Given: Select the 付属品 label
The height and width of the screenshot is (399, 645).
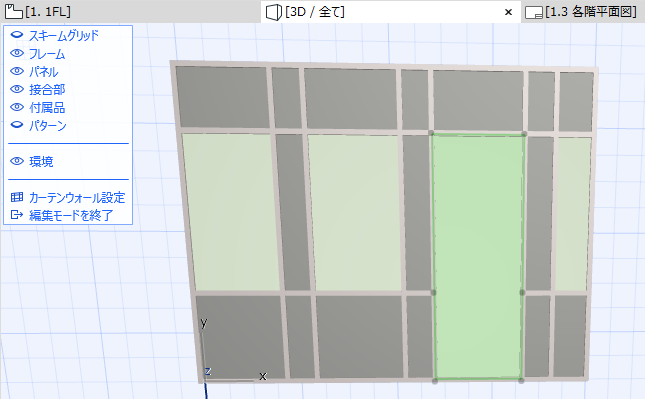Looking at the screenshot, I should click(x=47, y=108).
